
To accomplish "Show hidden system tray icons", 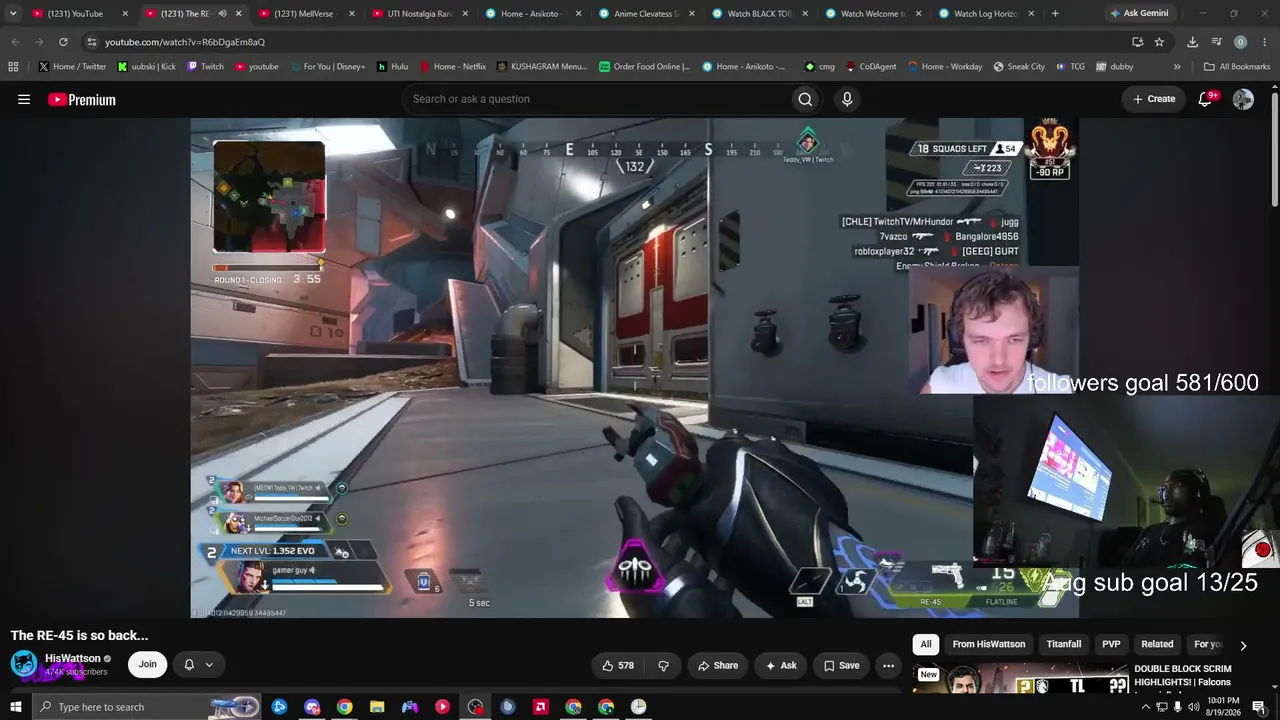I will tap(1145, 707).
